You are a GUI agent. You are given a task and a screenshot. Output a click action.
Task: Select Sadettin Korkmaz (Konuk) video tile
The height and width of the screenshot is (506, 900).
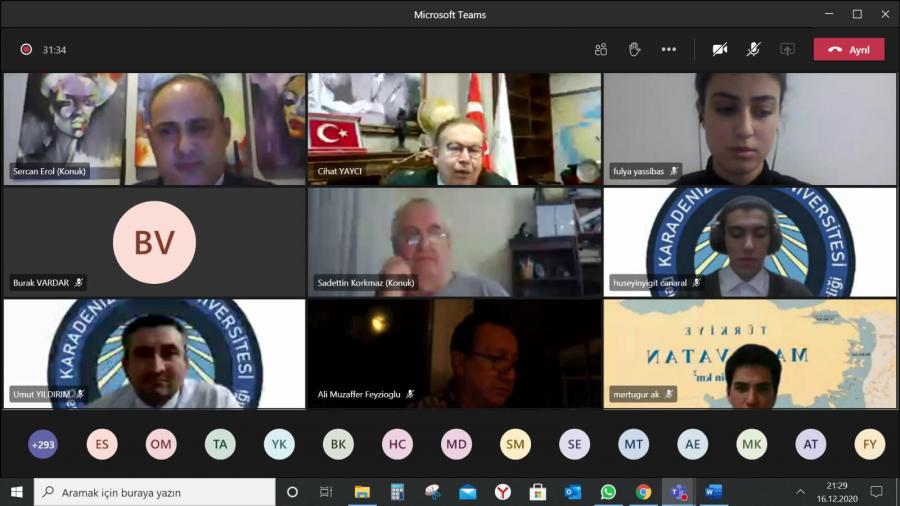pos(454,241)
